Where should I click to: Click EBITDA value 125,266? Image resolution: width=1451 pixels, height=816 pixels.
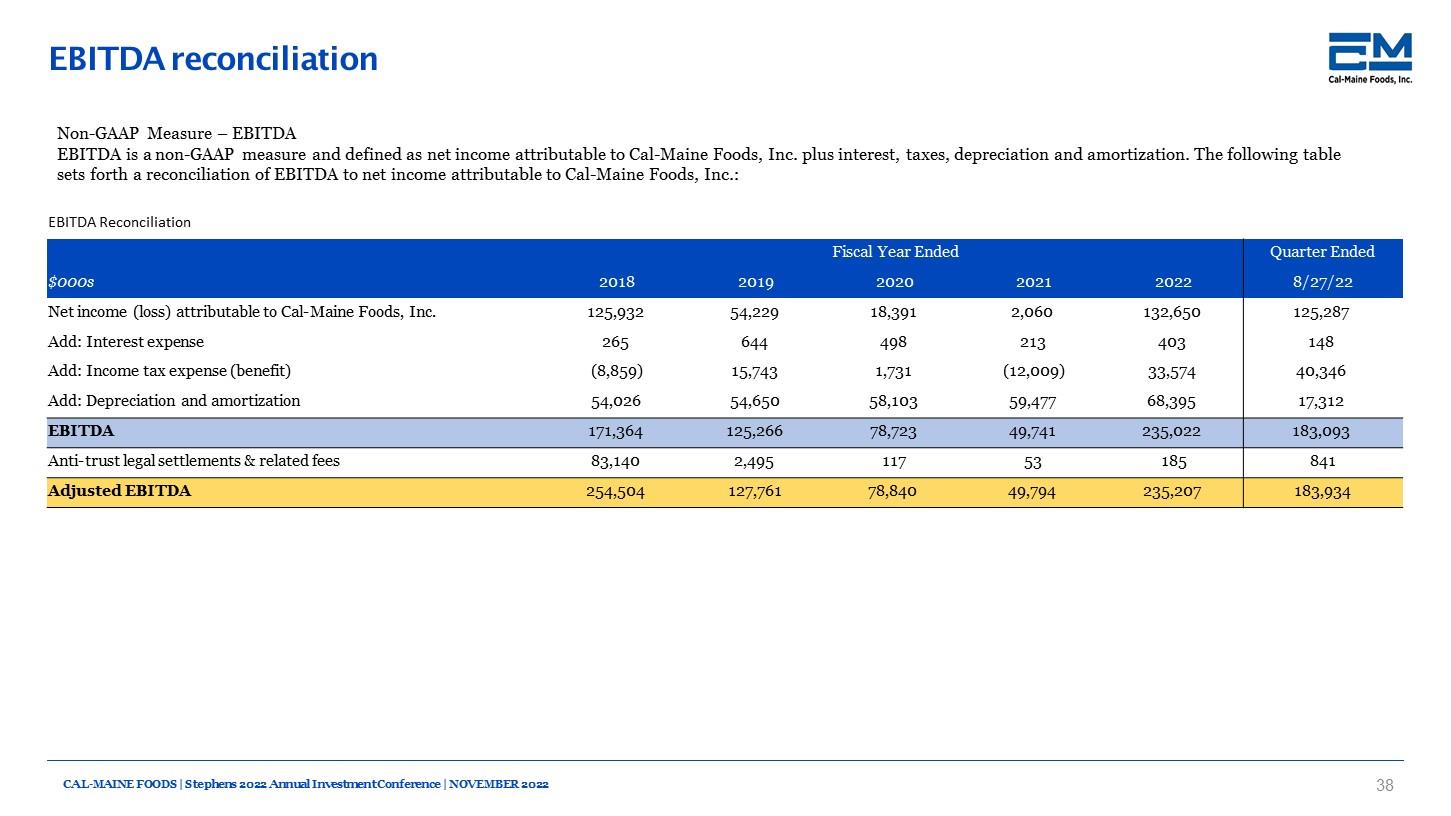pos(755,432)
